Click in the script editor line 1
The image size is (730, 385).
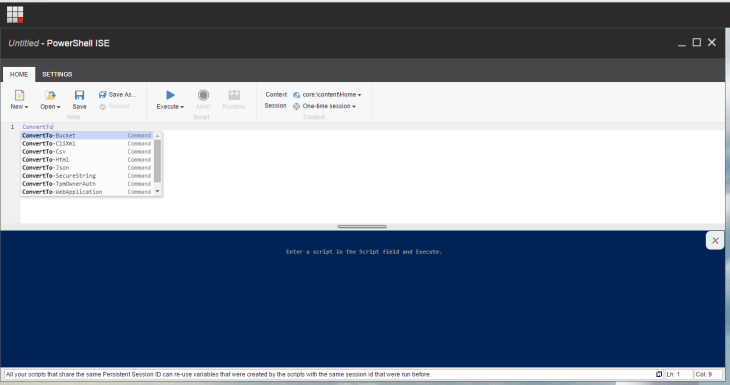pos(372,127)
